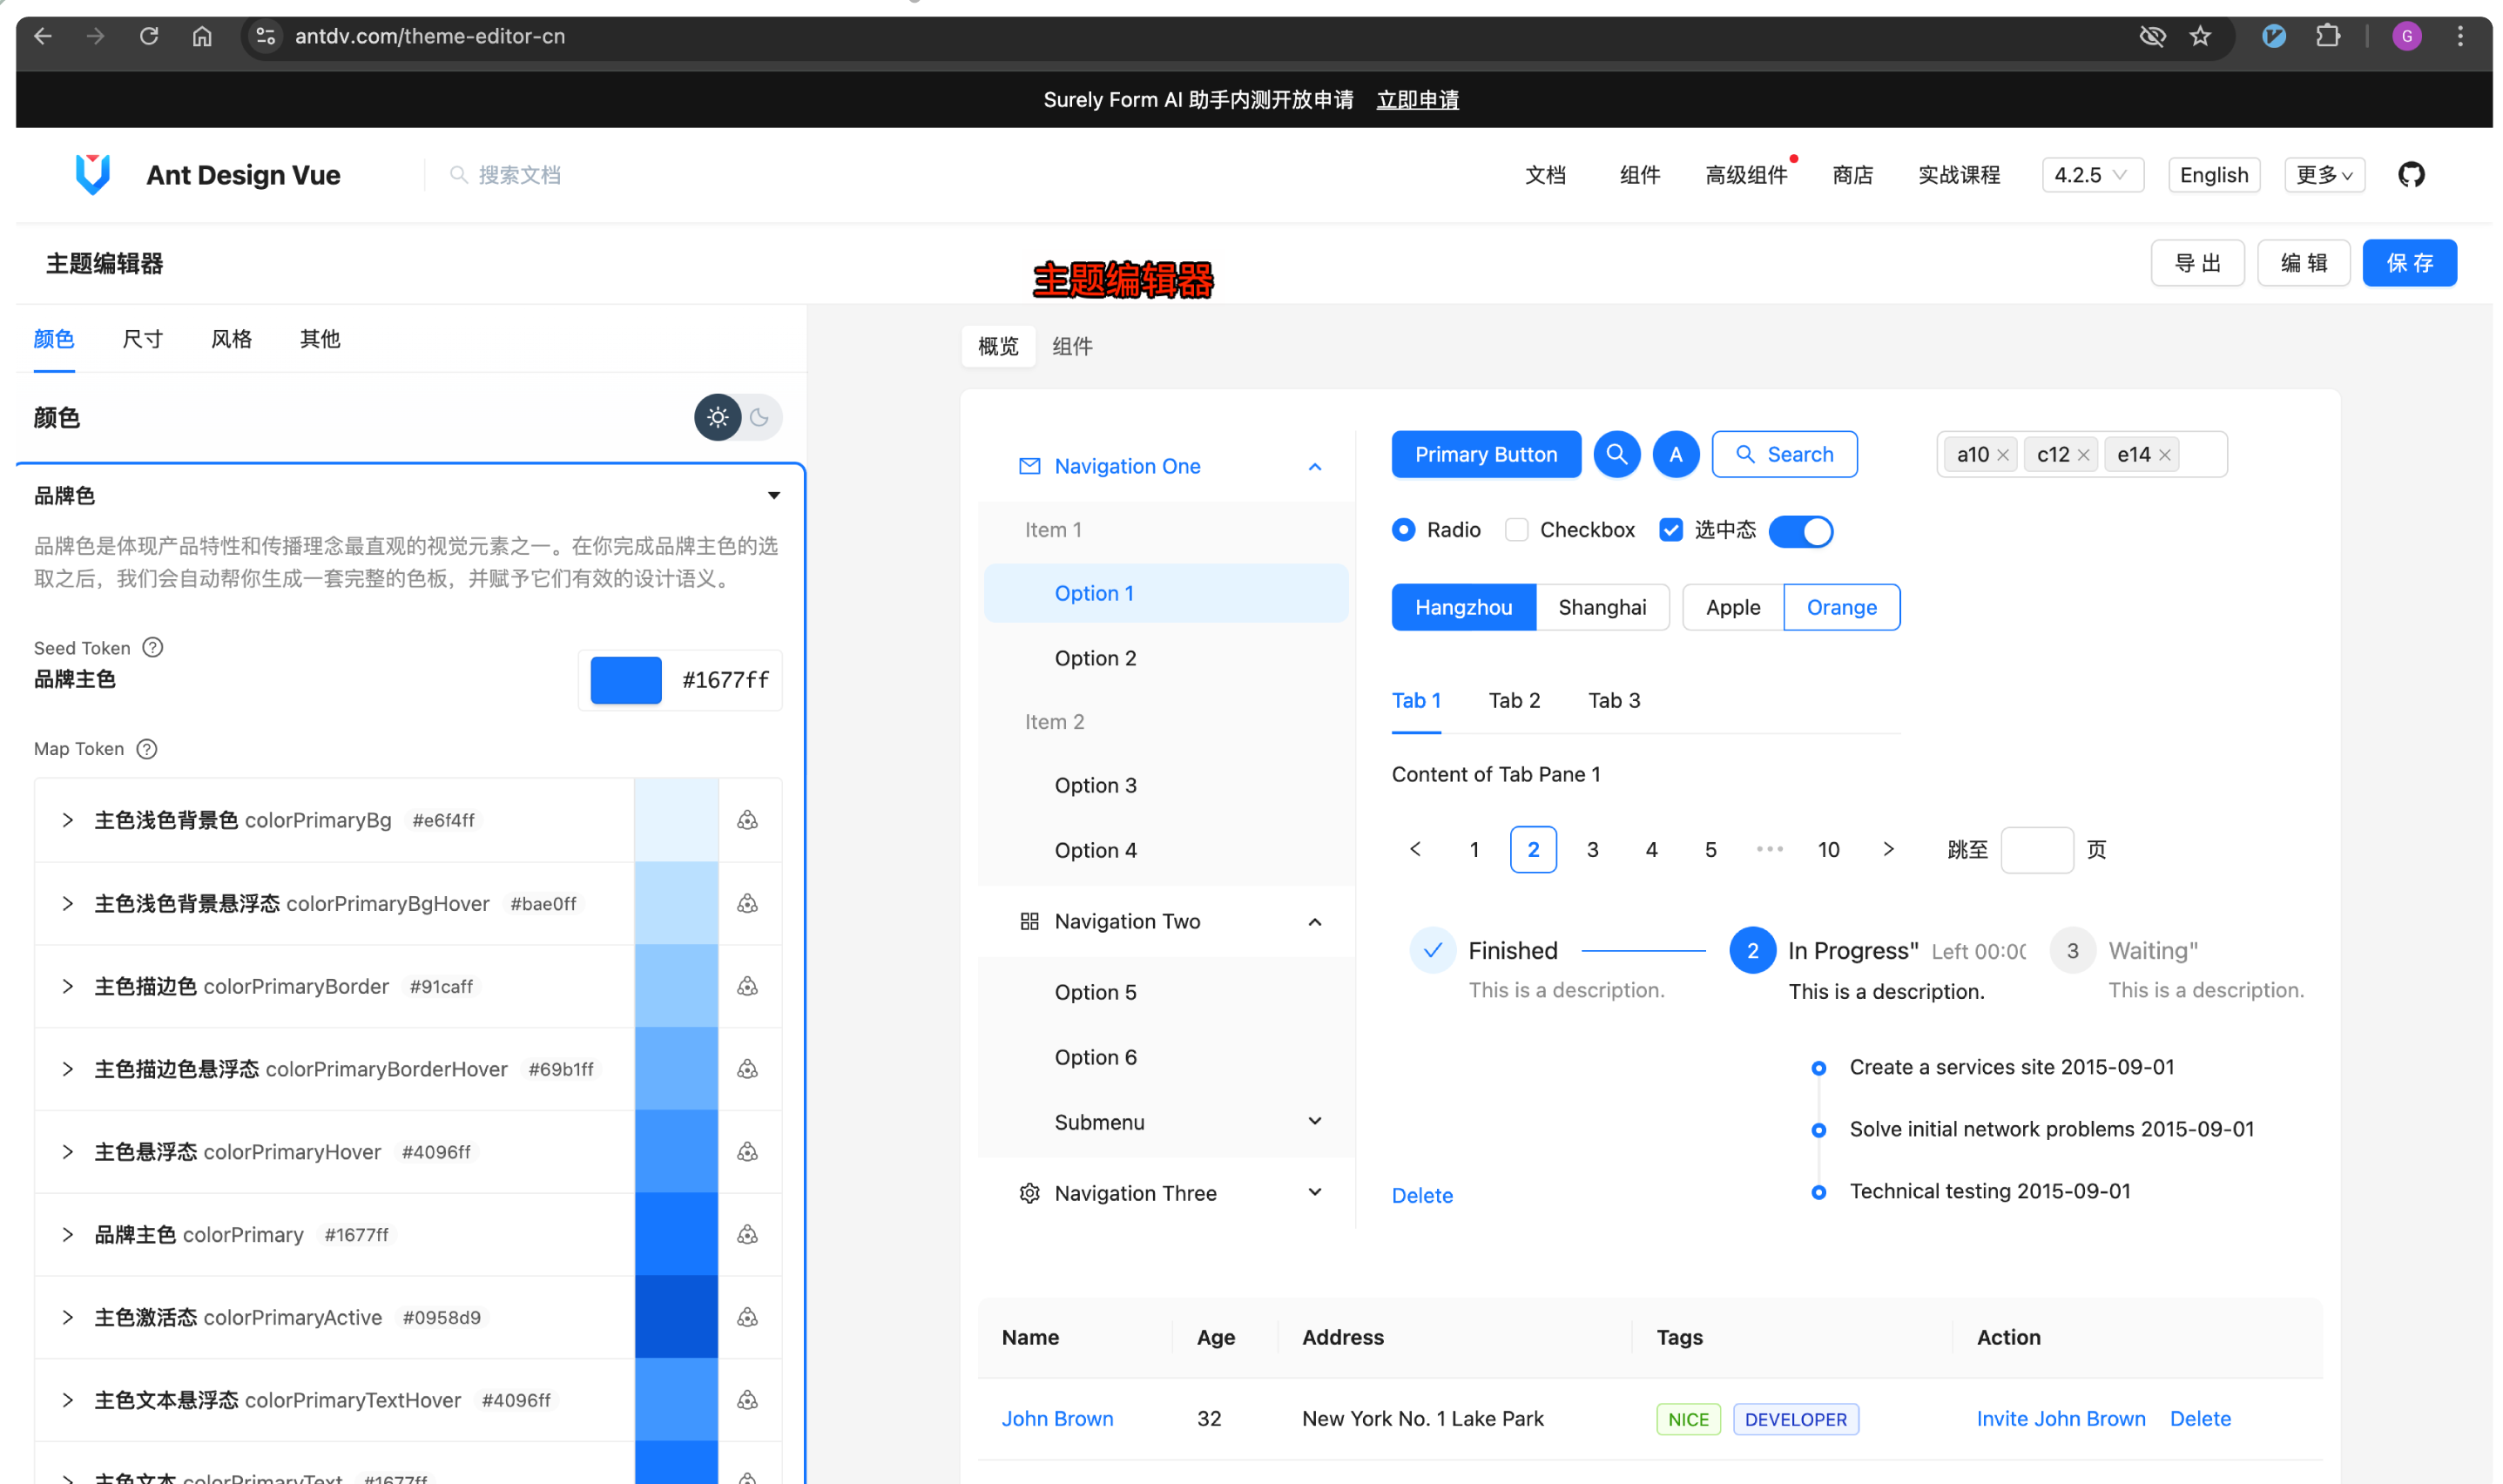Viewport: 2503px width, 1484px height.
Task: Open the GitHub repository icon
Action: [2411, 175]
